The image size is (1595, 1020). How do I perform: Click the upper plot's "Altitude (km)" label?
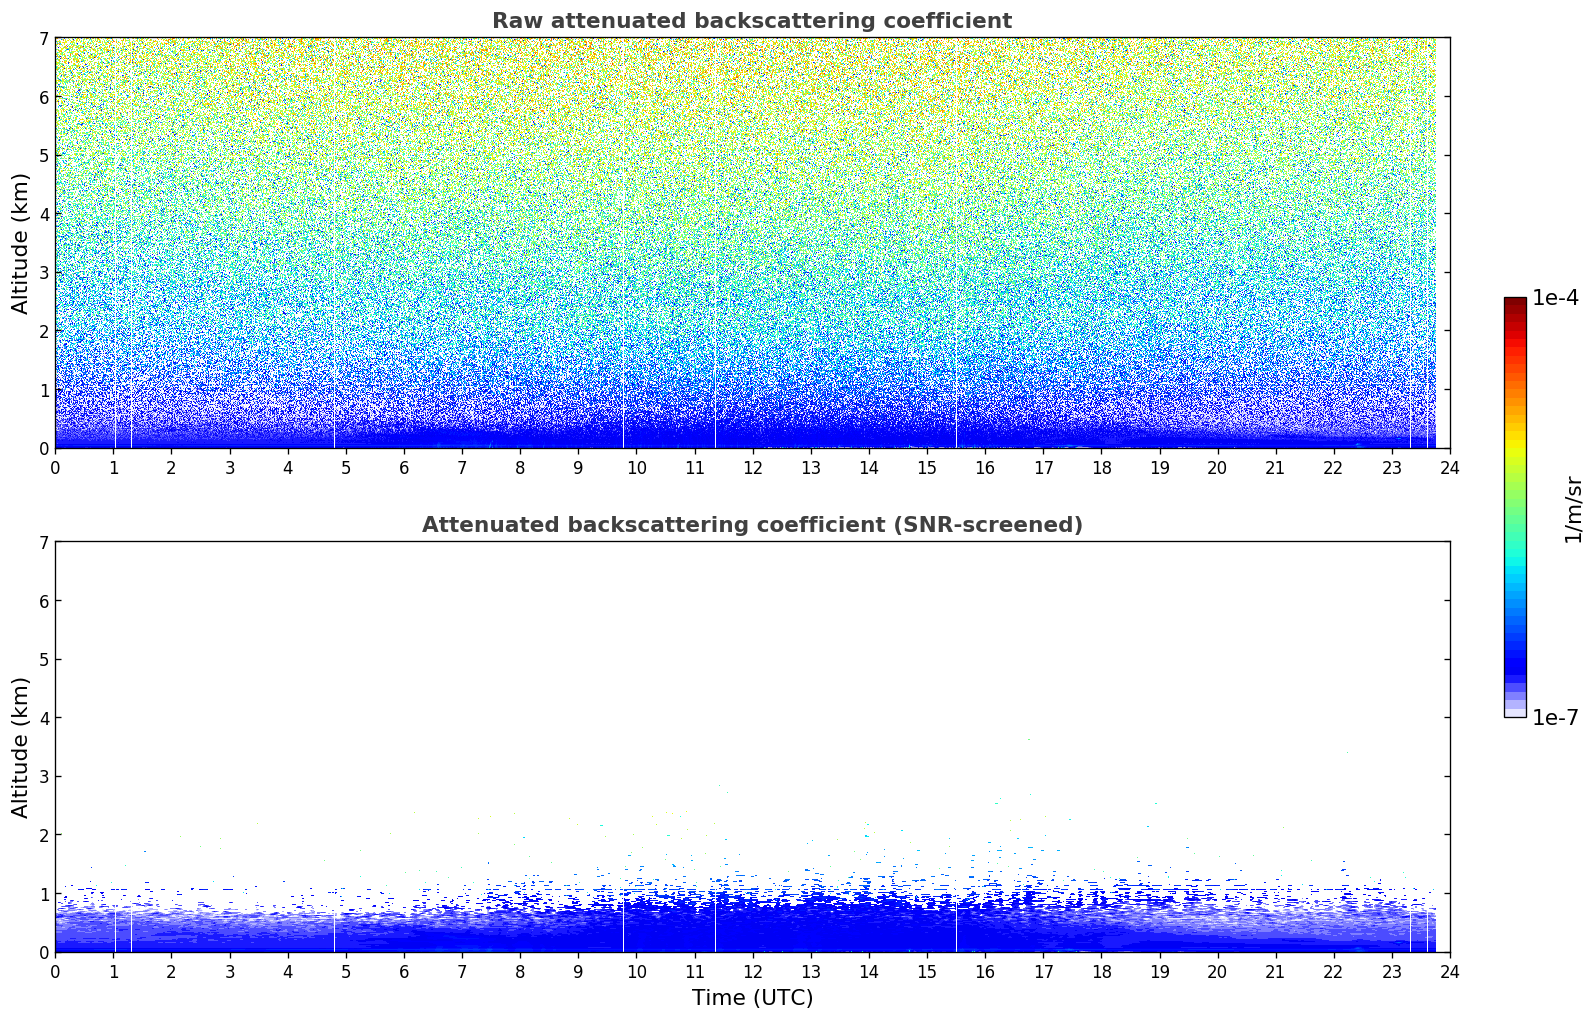(x=21, y=243)
